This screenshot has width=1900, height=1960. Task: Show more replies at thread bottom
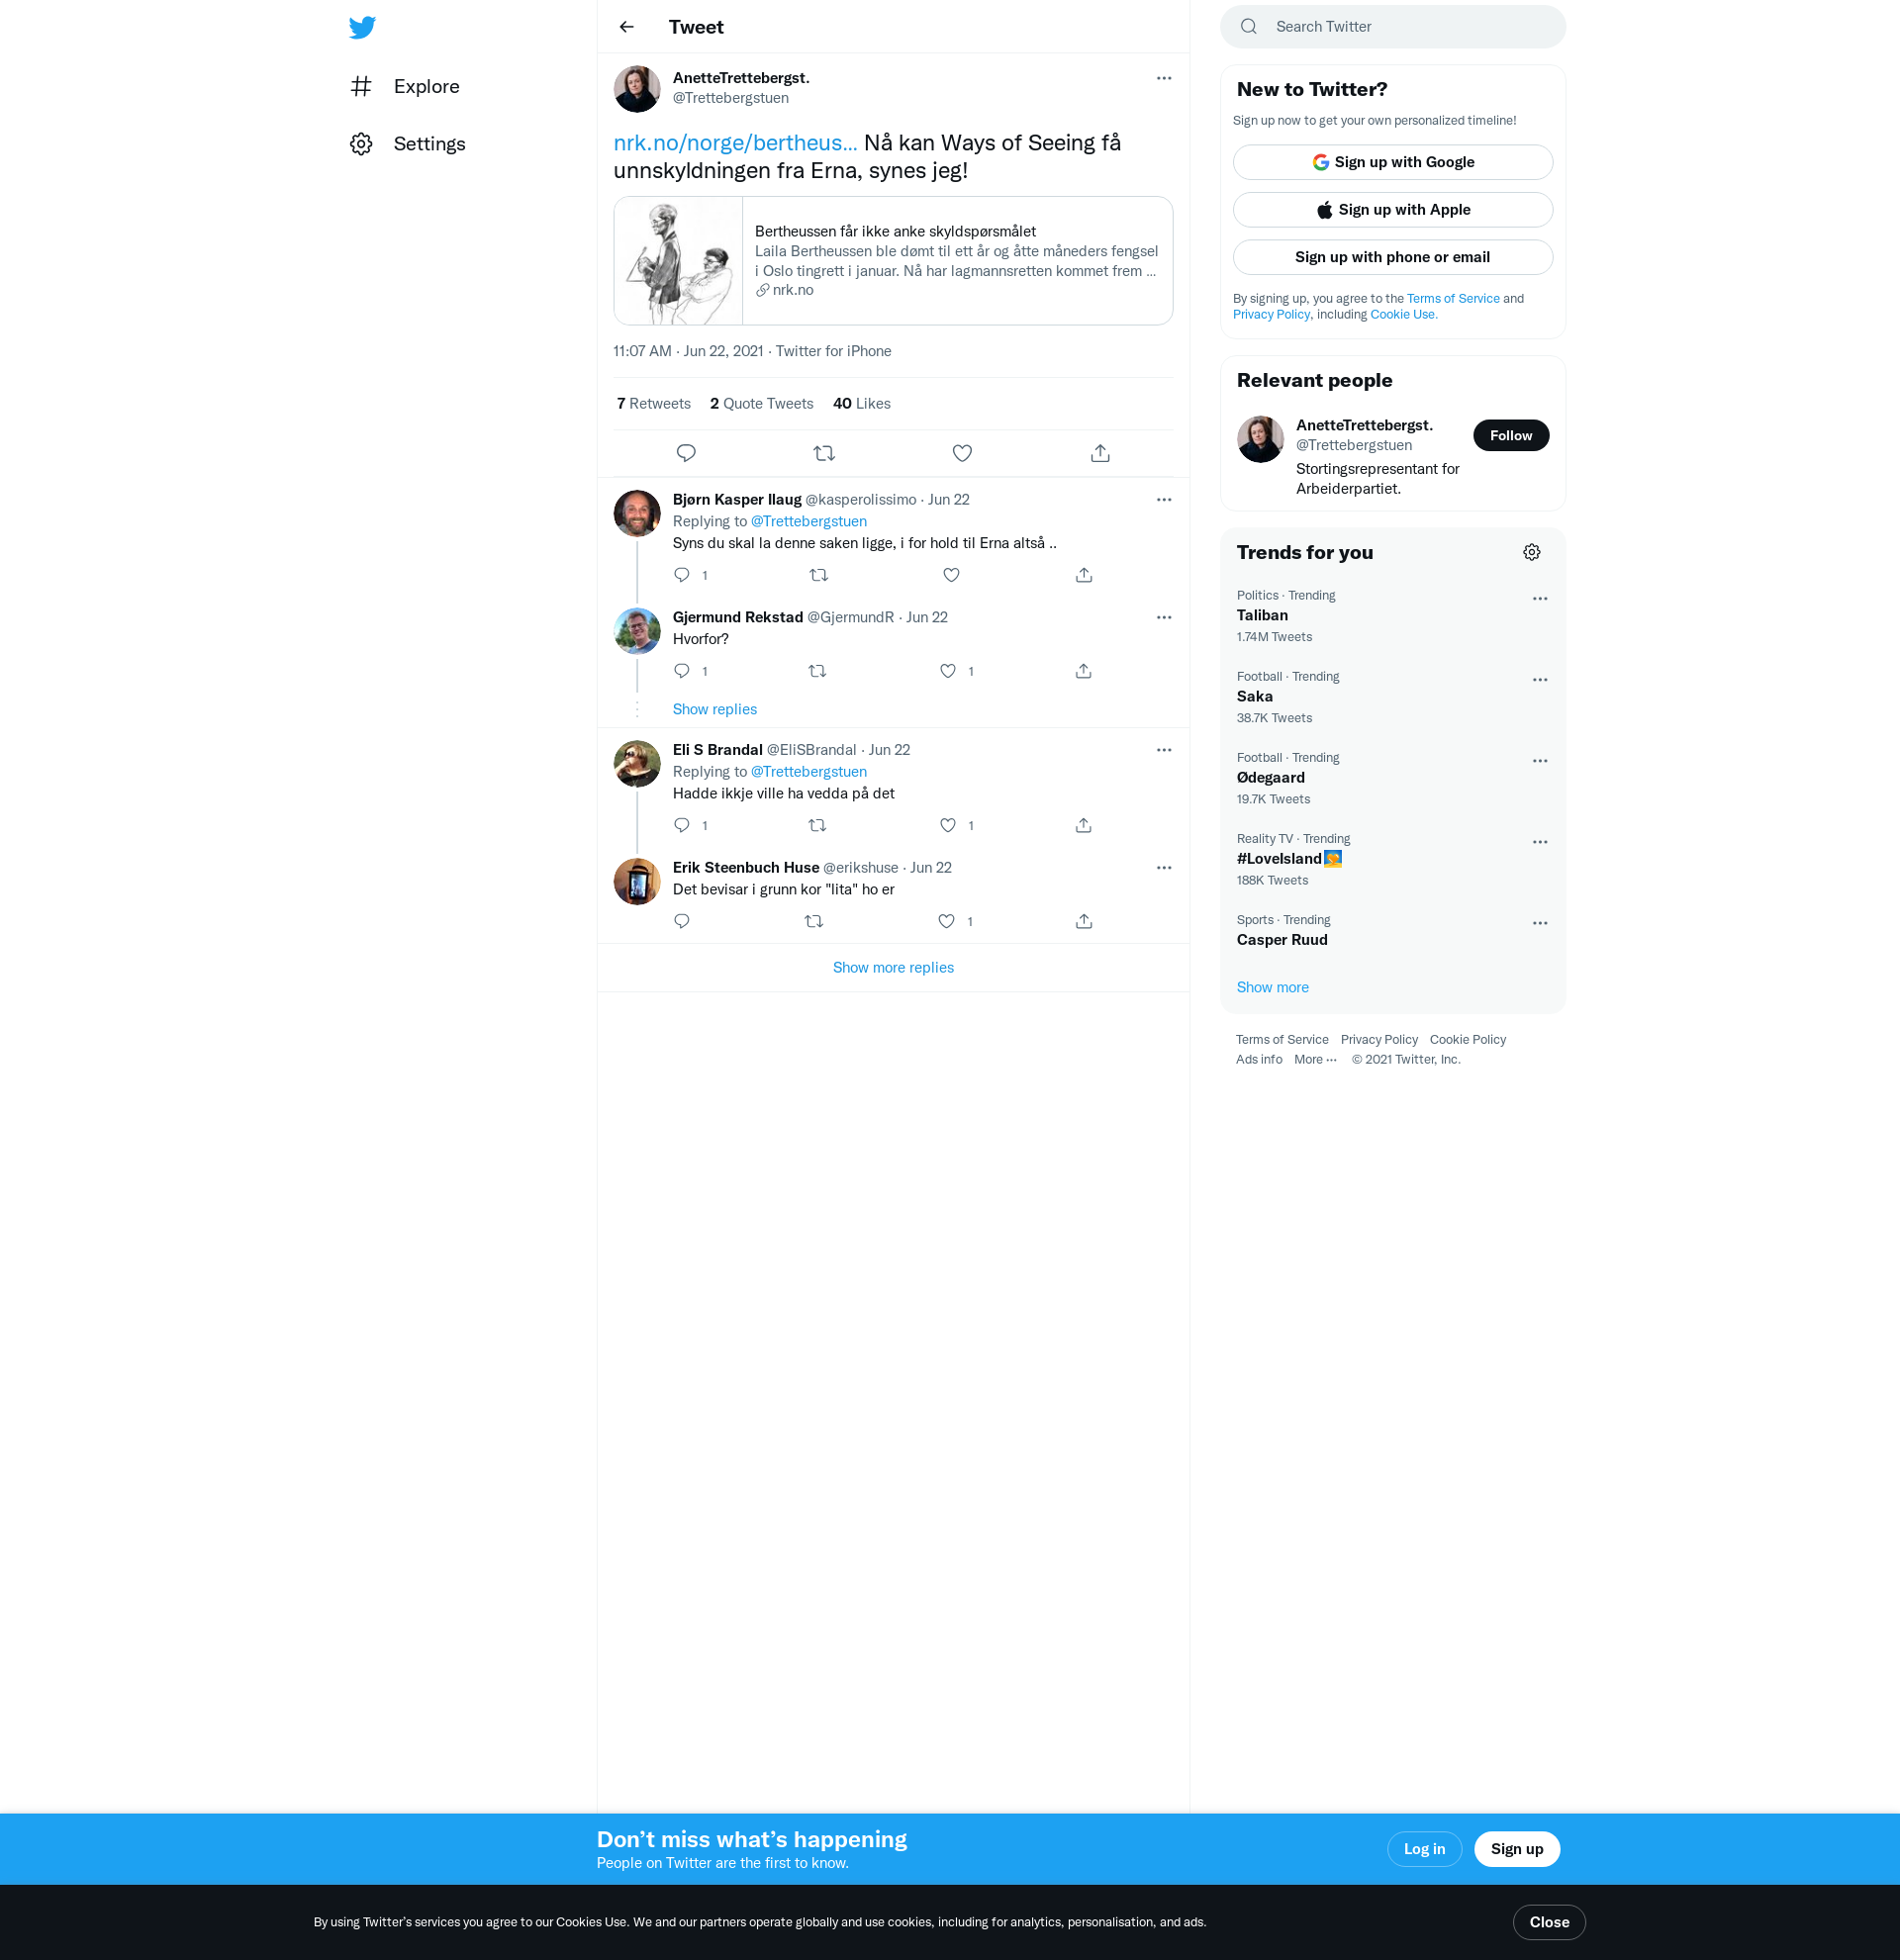click(x=893, y=968)
